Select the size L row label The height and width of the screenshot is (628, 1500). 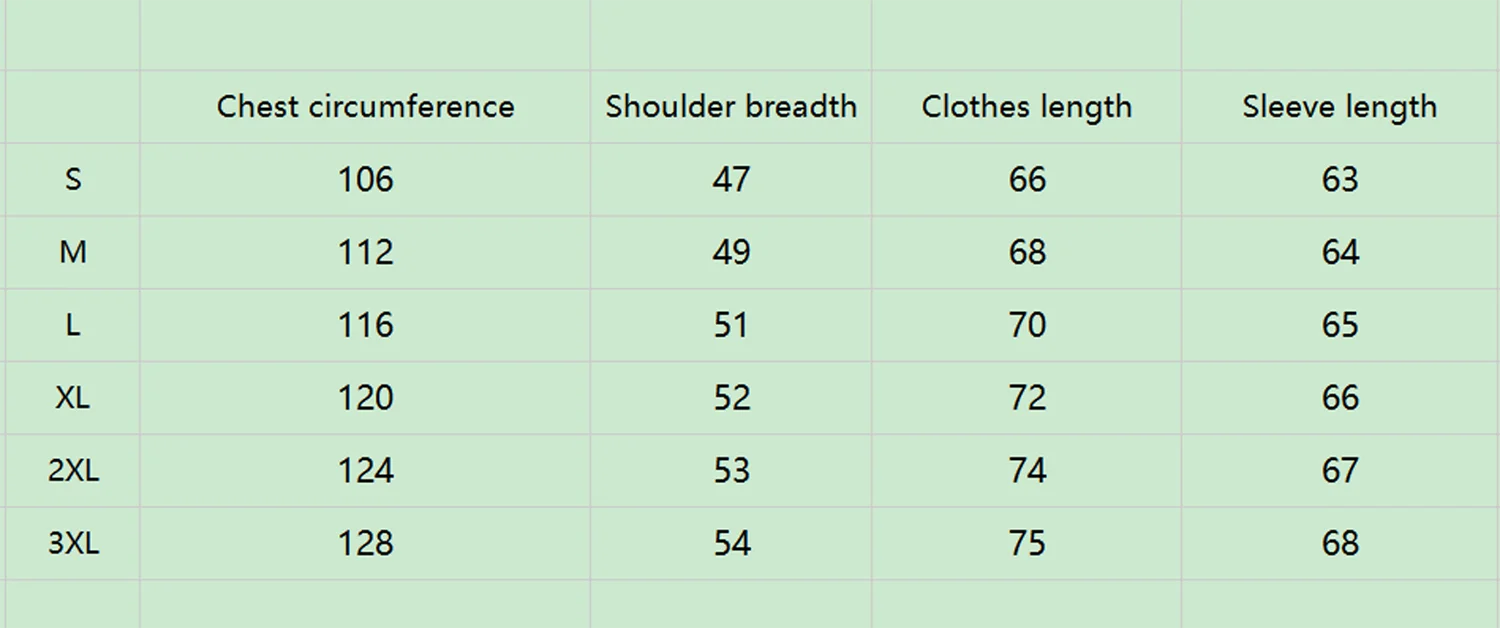click(73, 325)
